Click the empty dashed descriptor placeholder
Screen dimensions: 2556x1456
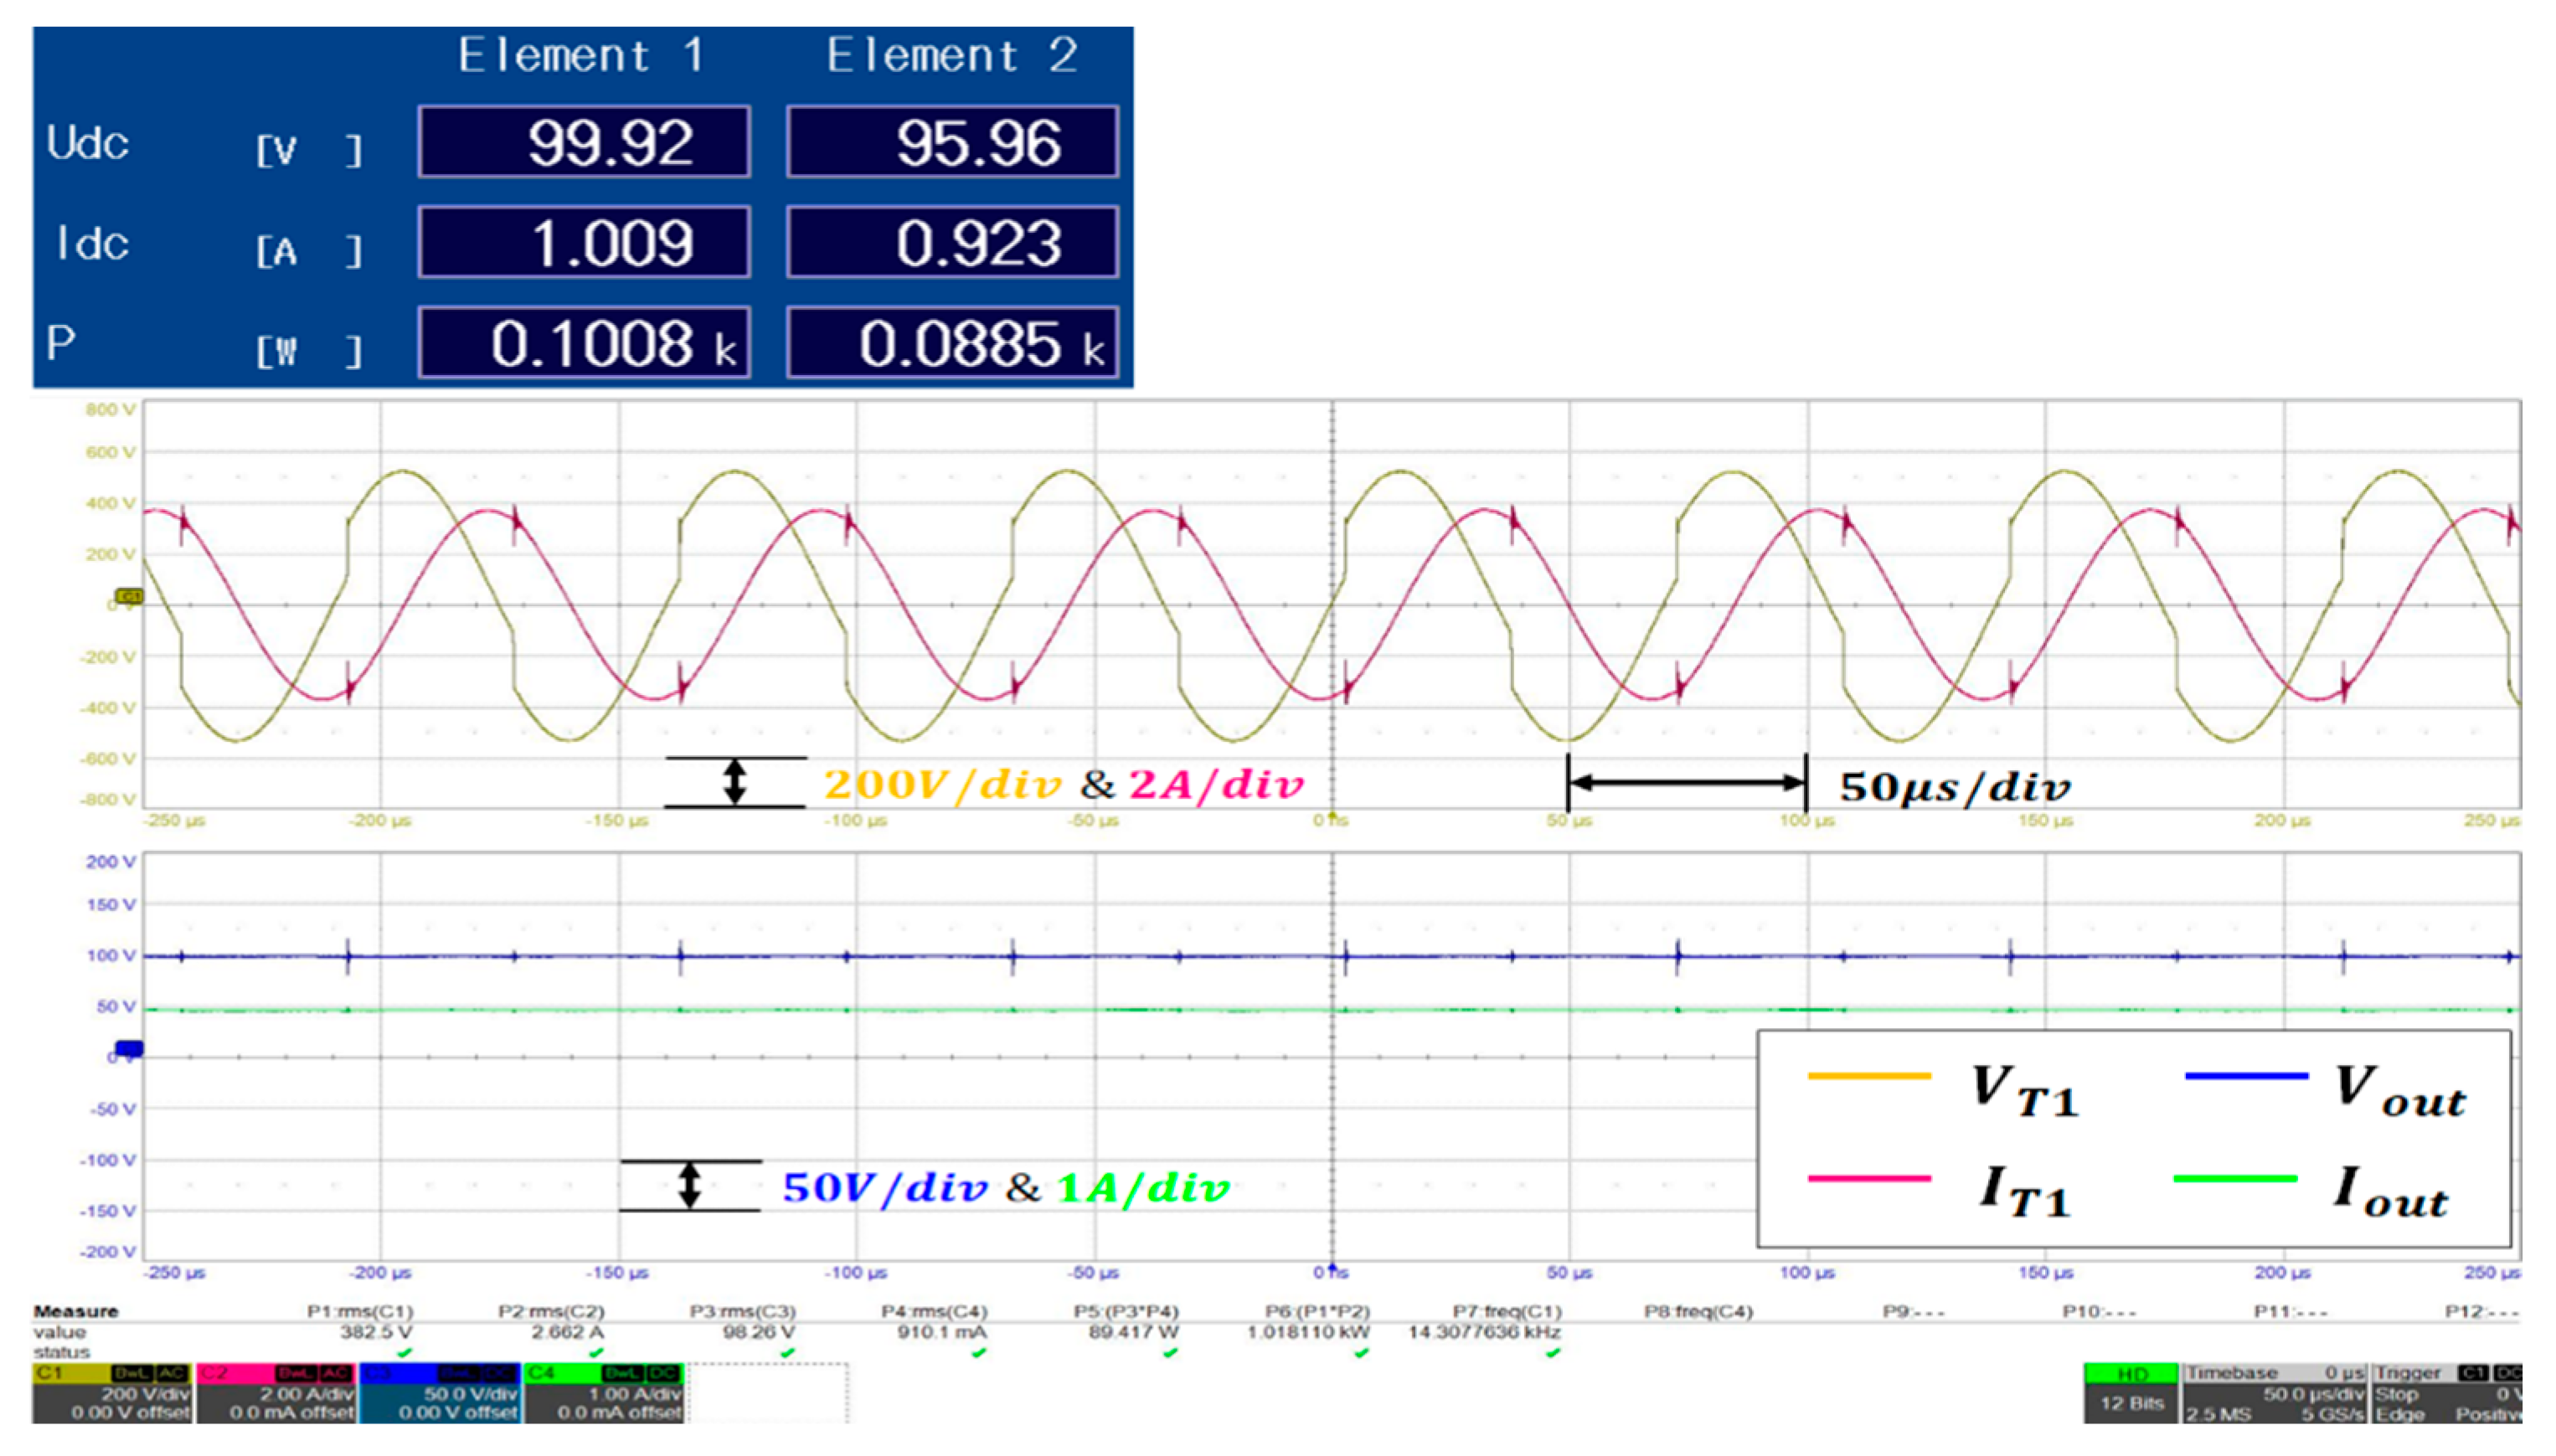point(767,1392)
